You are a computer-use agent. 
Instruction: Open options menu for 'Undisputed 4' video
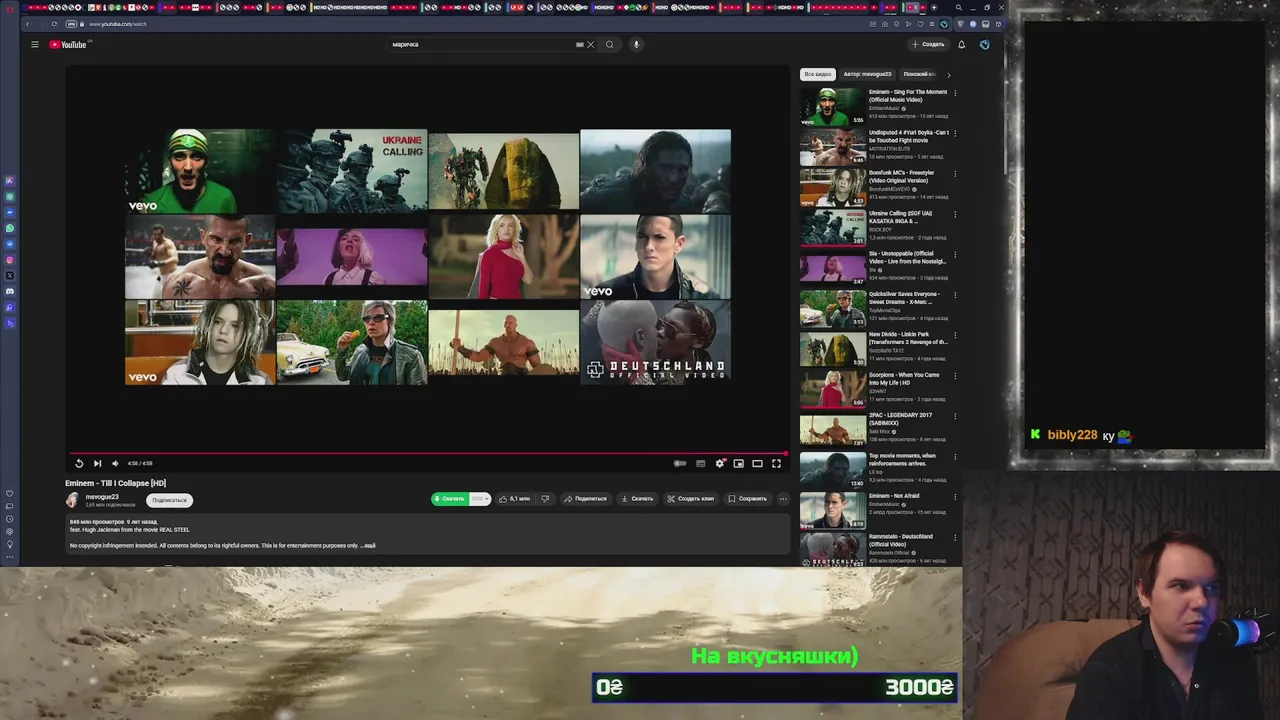pos(955,133)
